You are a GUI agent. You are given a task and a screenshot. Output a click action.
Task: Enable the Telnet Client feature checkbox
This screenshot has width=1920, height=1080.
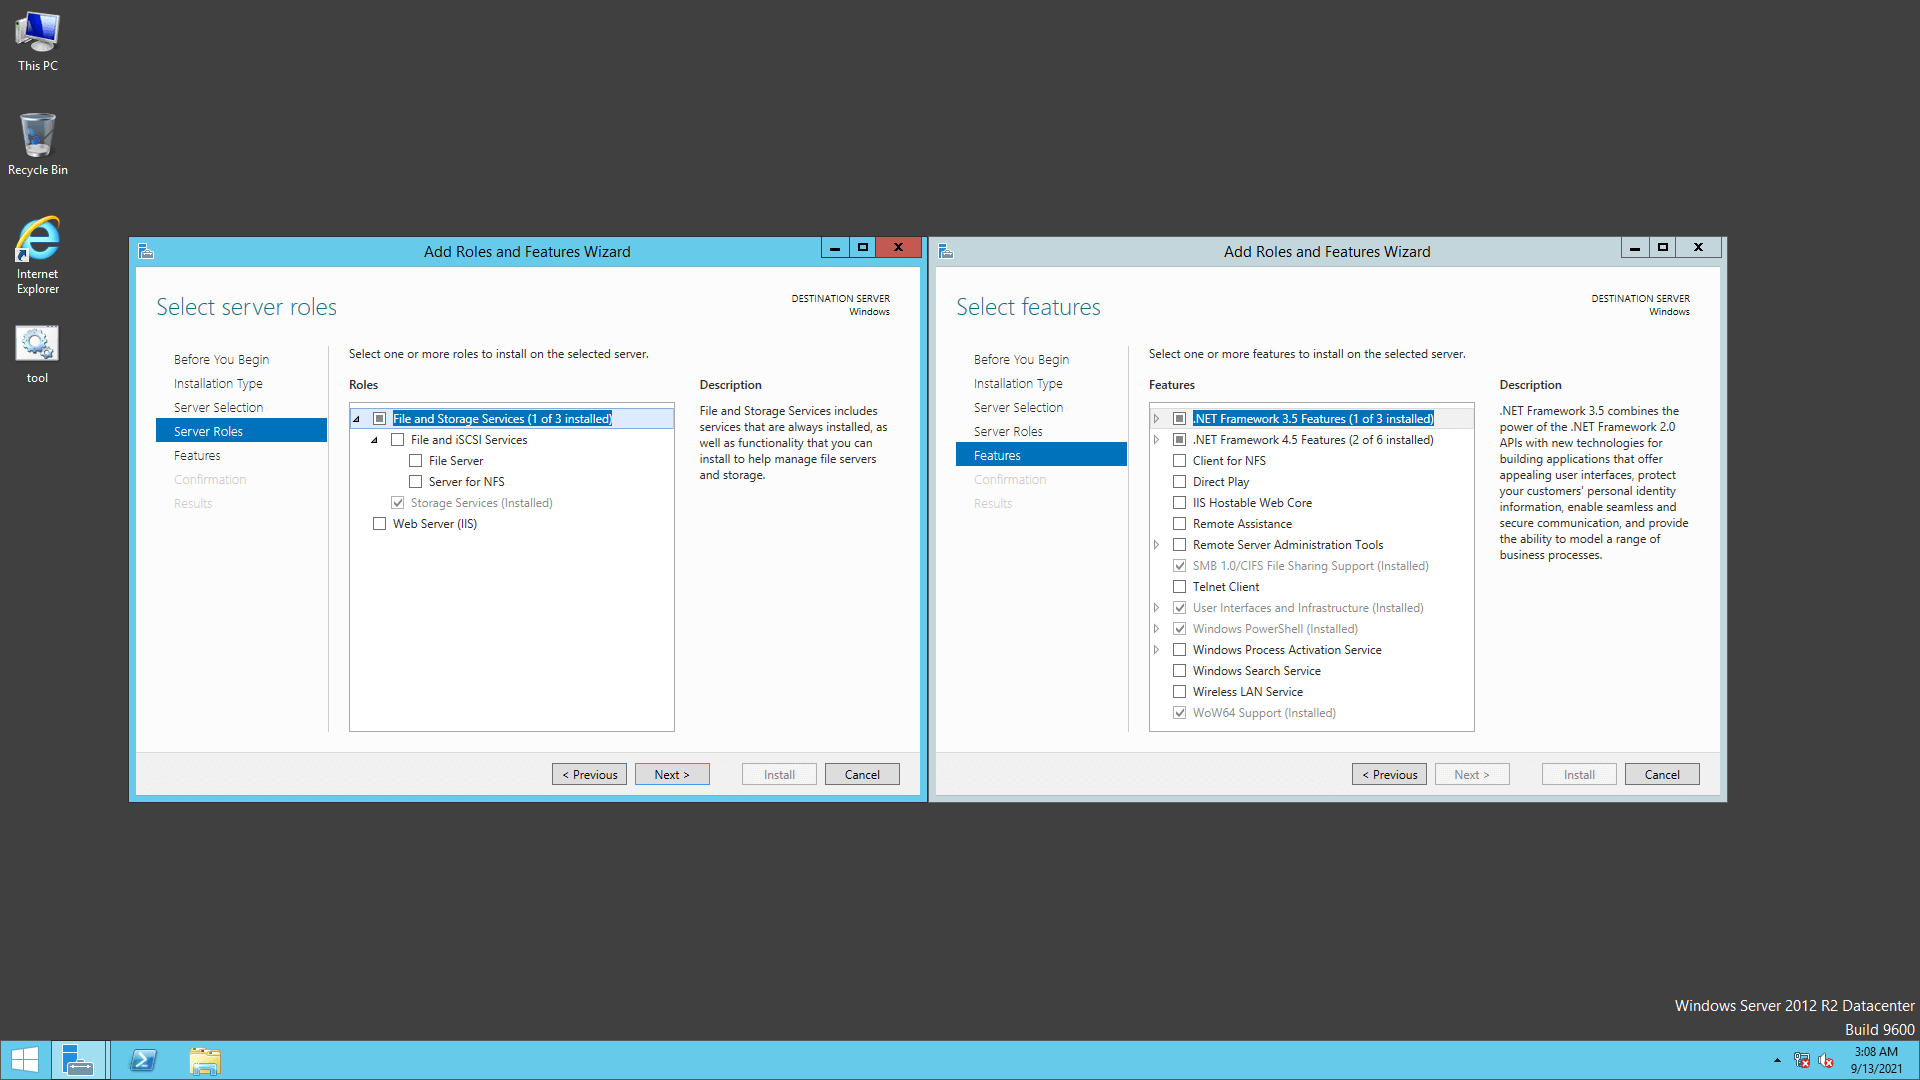click(1179, 587)
